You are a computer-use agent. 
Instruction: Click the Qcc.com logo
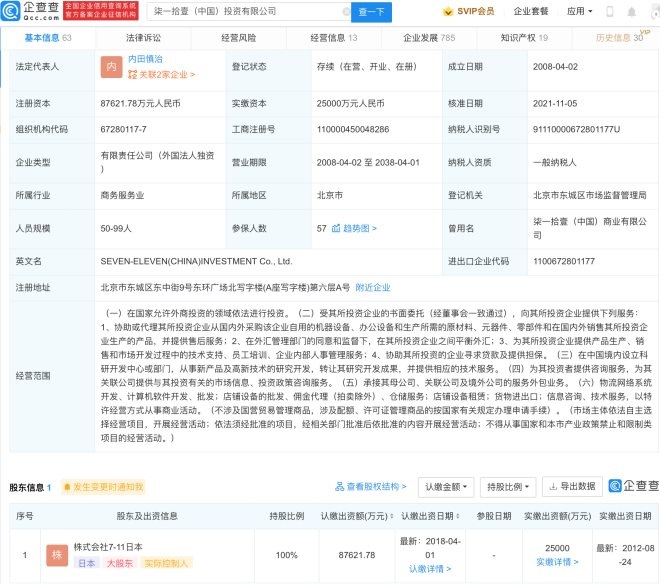pyautogui.click(x=30, y=12)
